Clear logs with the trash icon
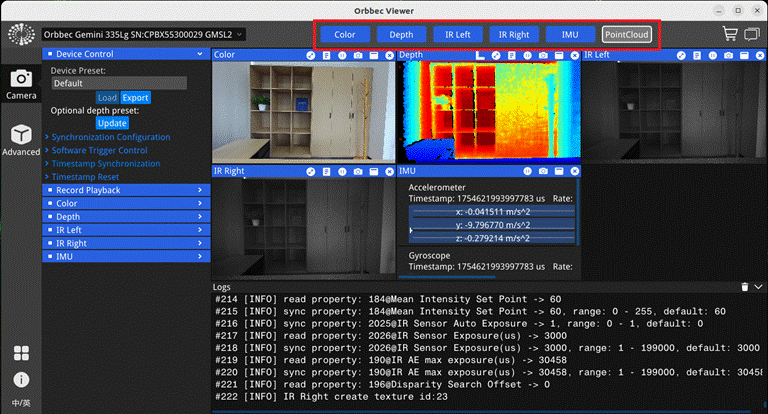This screenshot has width=768, height=414. click(744, 287)
